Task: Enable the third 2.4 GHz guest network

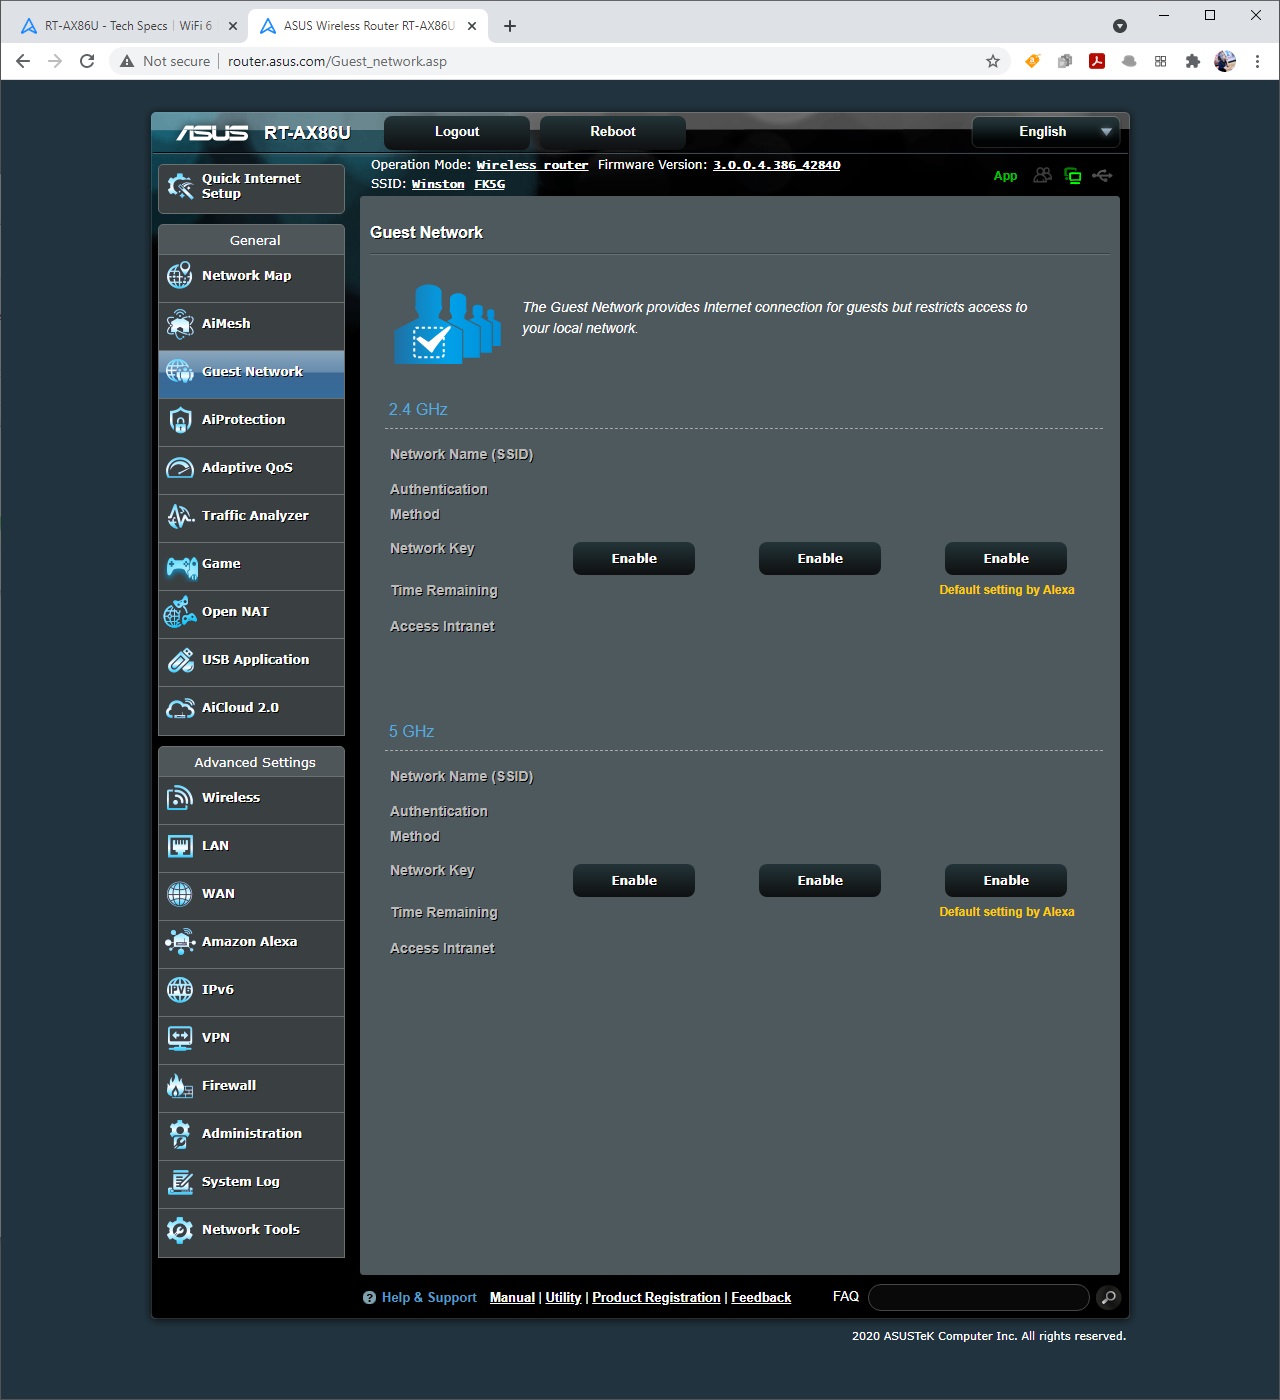Action: (1006, 559)
